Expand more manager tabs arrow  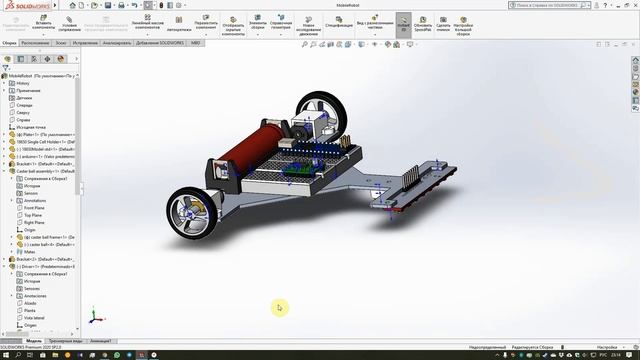tap(76, 59)
